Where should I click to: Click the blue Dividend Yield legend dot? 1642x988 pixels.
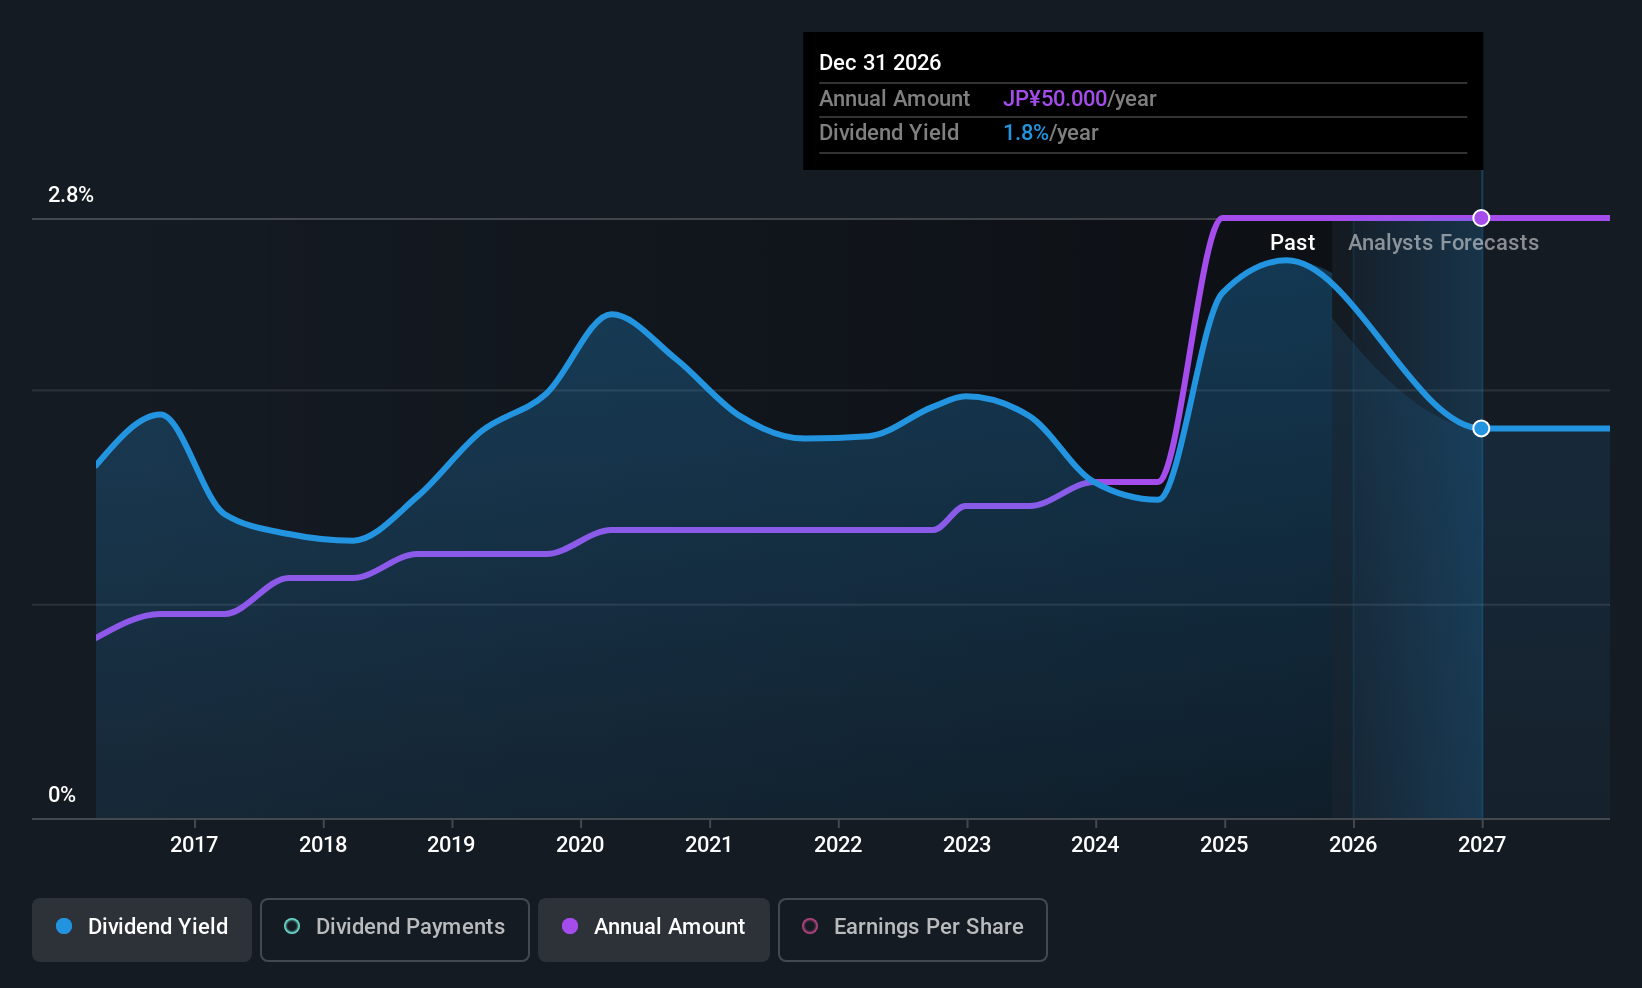[x=64, y=927]
